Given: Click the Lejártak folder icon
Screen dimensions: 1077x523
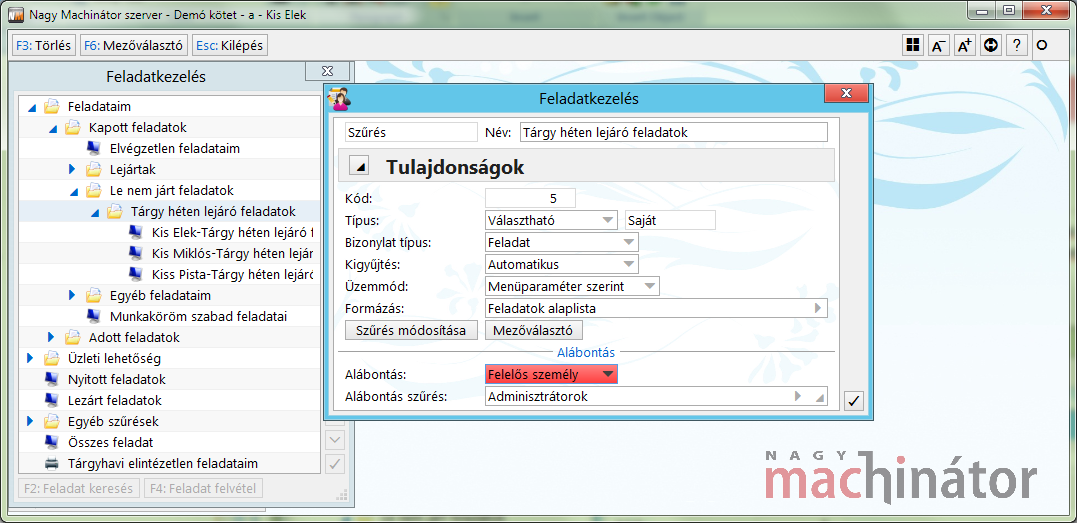Looking at the screenshot, I should 93,169.
